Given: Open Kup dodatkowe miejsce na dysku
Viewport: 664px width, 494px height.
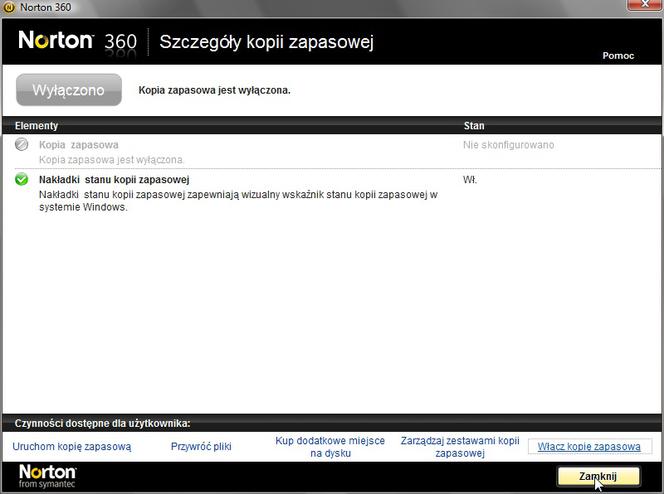Looking at the screenshot, I should point(330,447).
